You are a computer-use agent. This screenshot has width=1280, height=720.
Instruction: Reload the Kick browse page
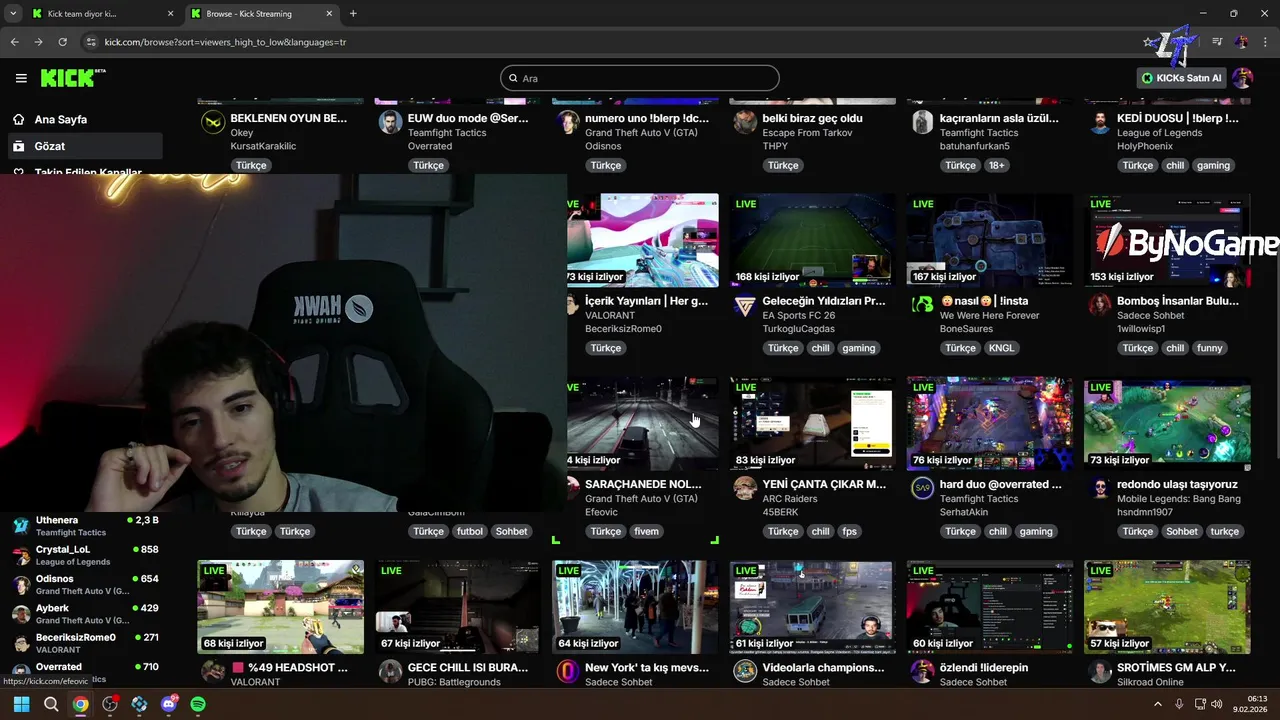62,42
